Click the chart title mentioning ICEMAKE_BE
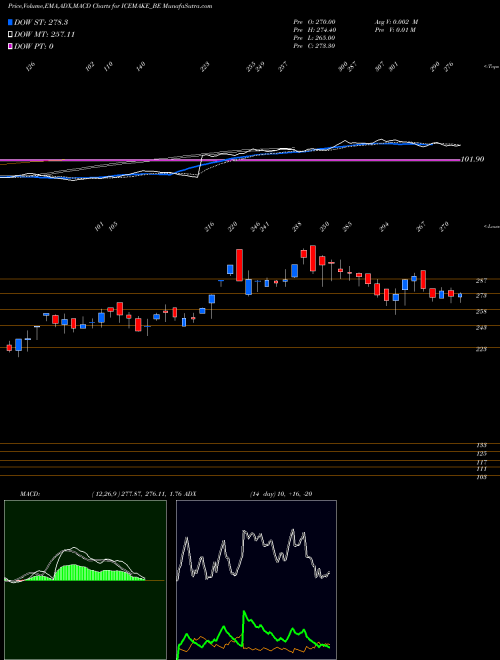 coord(110,6)
